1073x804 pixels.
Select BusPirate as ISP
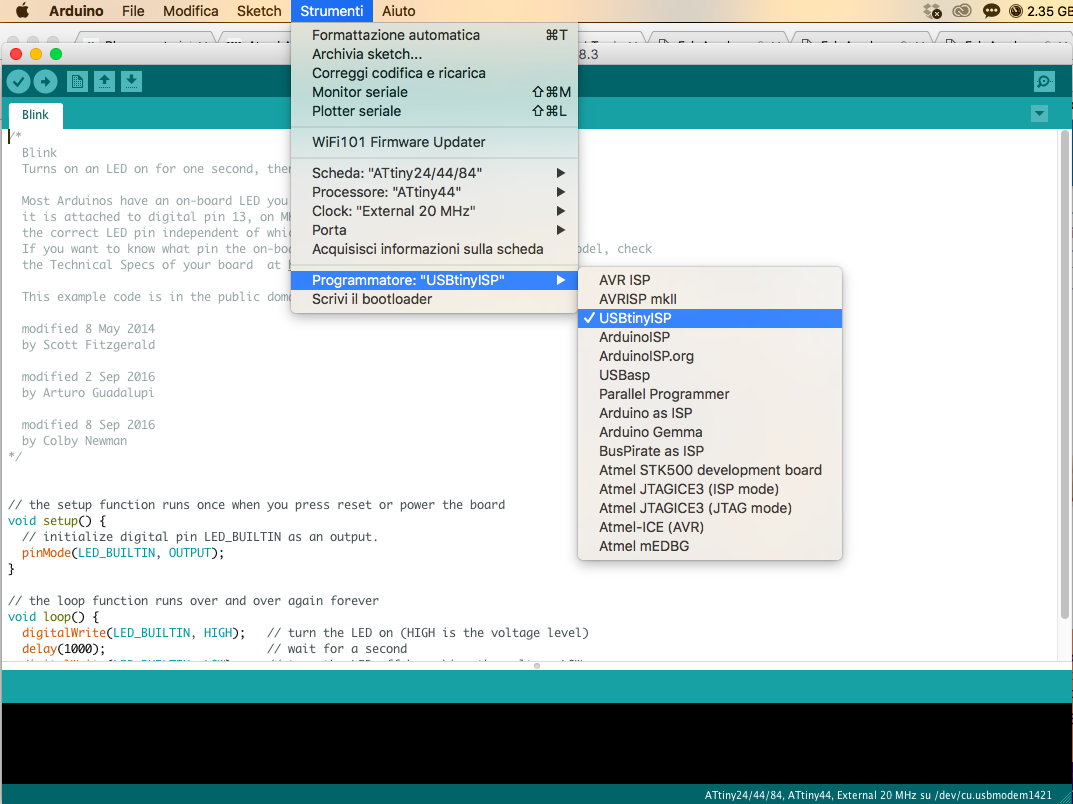pyautogui.click(x=710, y=452)
